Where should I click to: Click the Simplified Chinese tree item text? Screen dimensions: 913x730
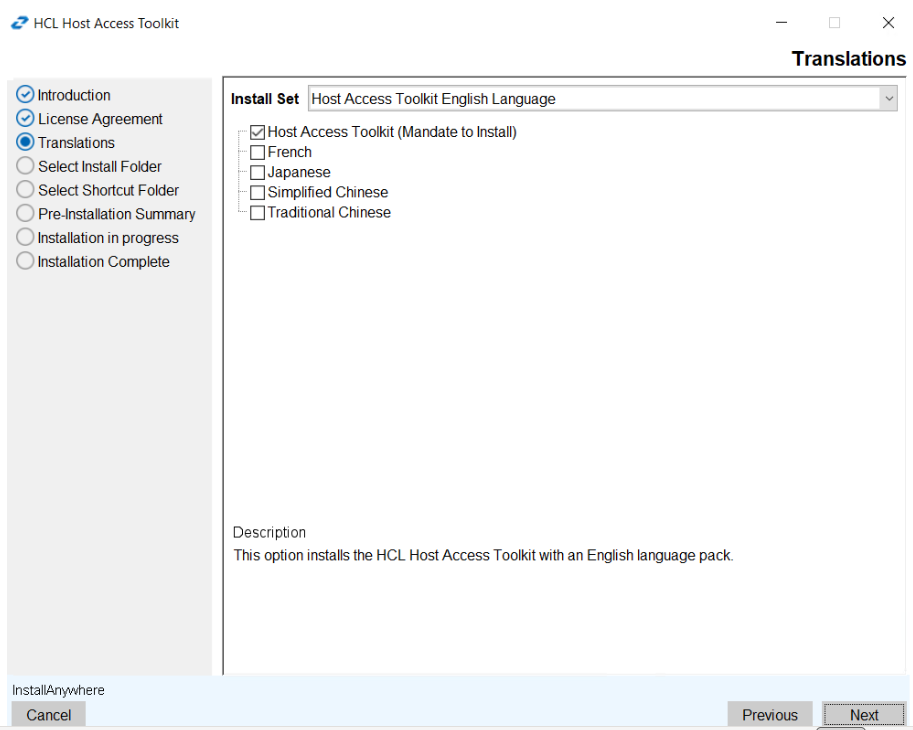[x=328, y=192]
